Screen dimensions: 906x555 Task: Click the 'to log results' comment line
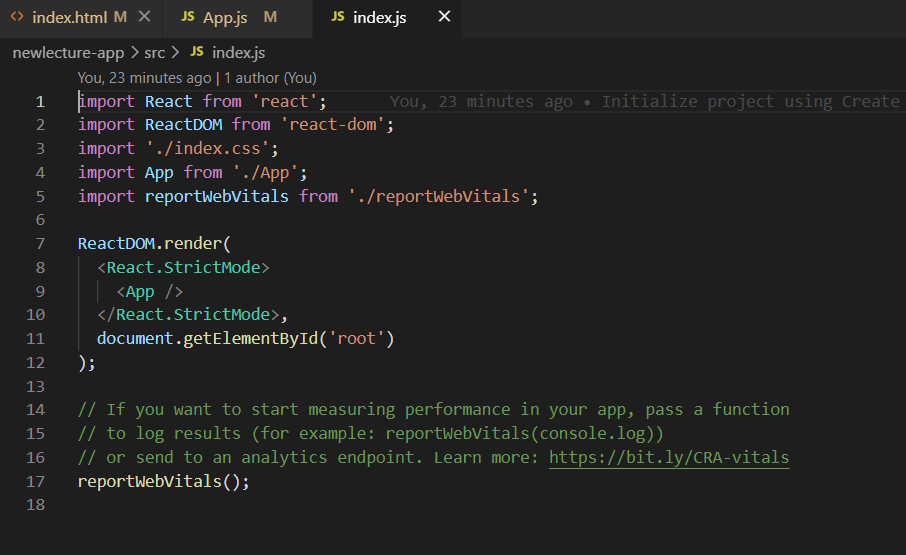coord(371,434)
